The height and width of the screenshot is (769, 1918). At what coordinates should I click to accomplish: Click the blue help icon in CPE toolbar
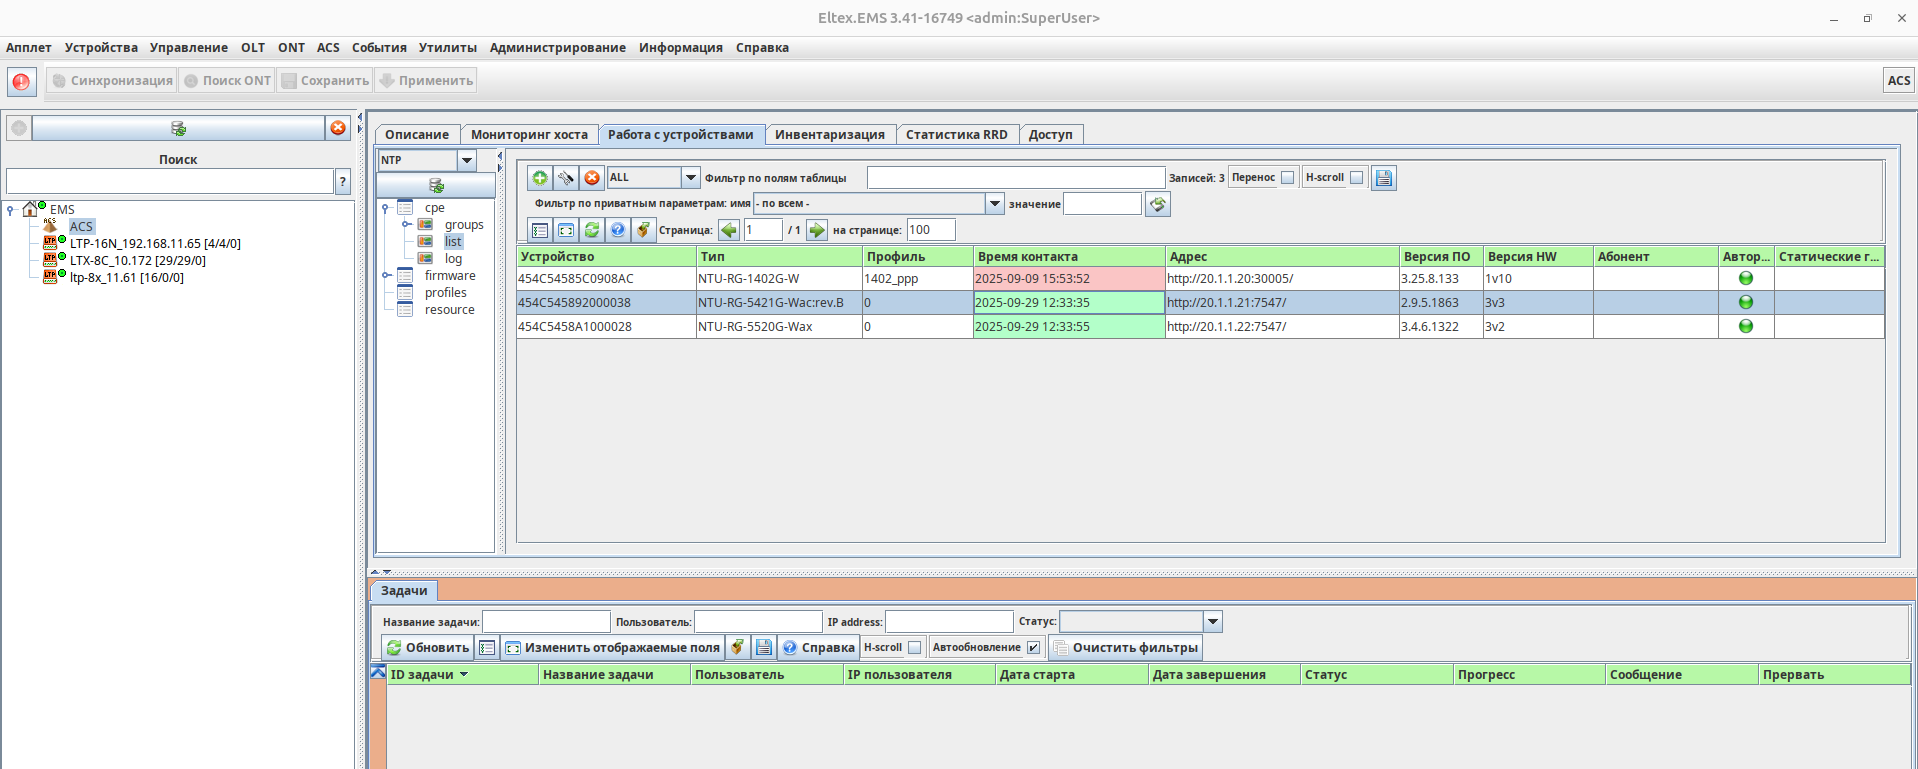point(618,230)
